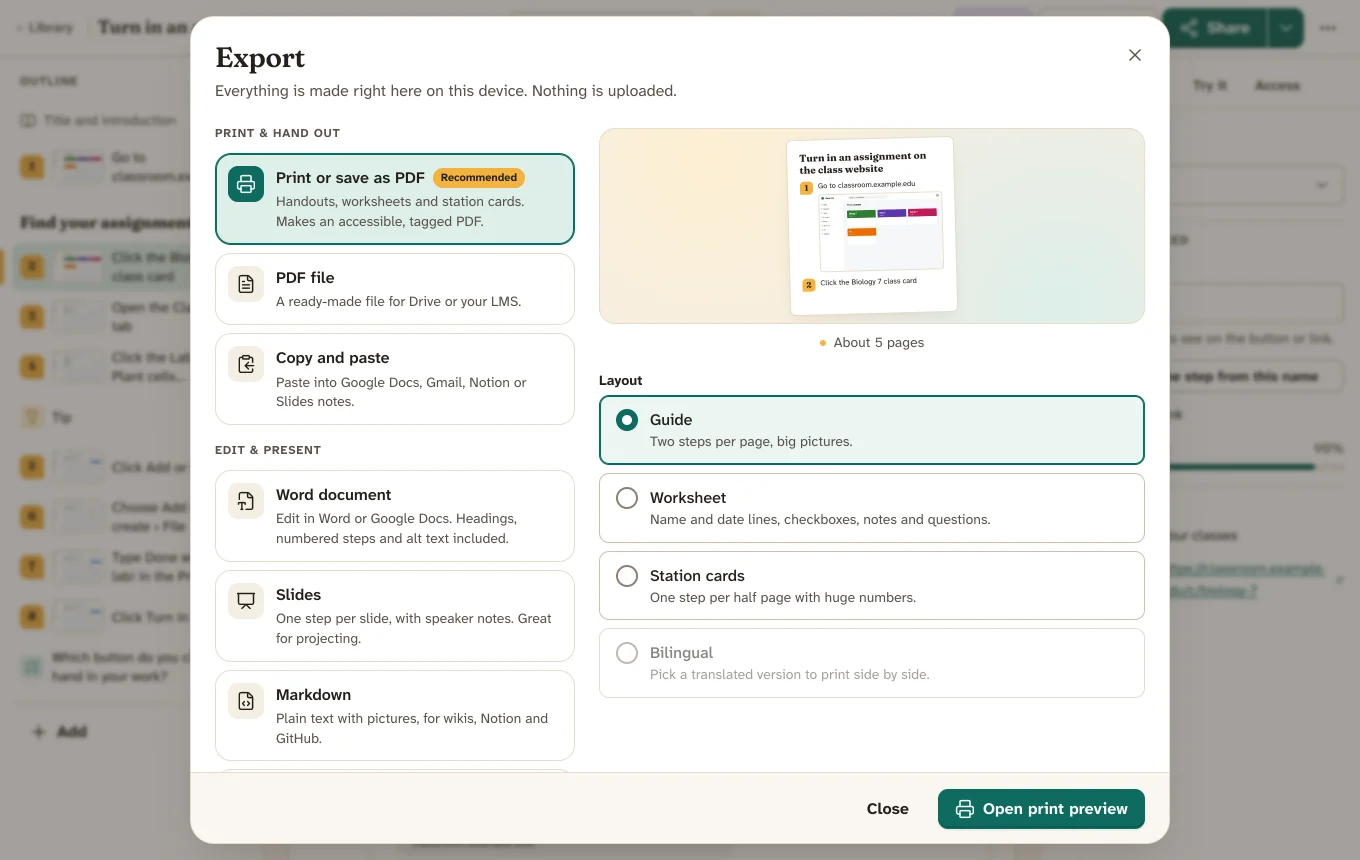Choose the Slides export option
Viewport: 1360px width, 860px height.
395,616
